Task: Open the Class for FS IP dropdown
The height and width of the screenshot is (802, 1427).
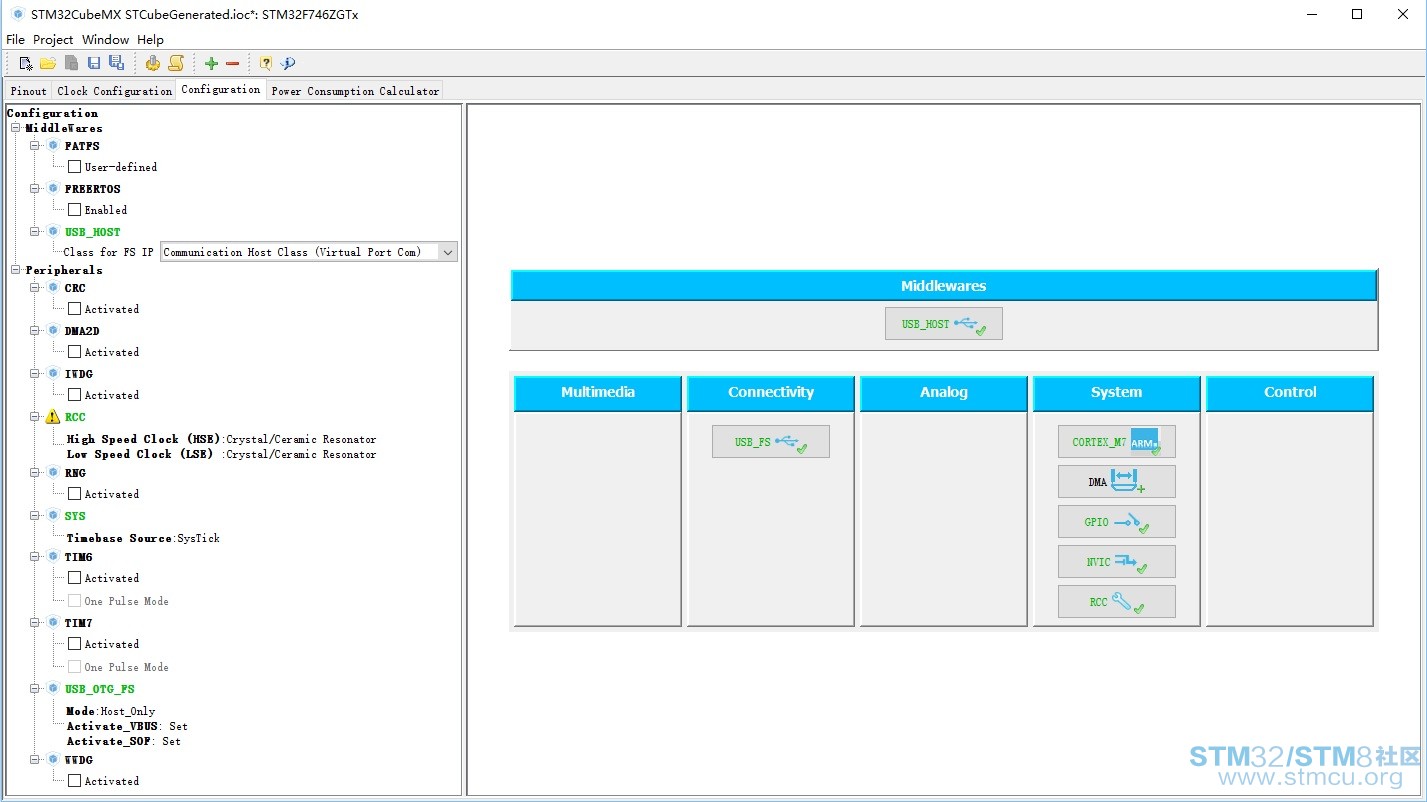Action: coord(309,252)
